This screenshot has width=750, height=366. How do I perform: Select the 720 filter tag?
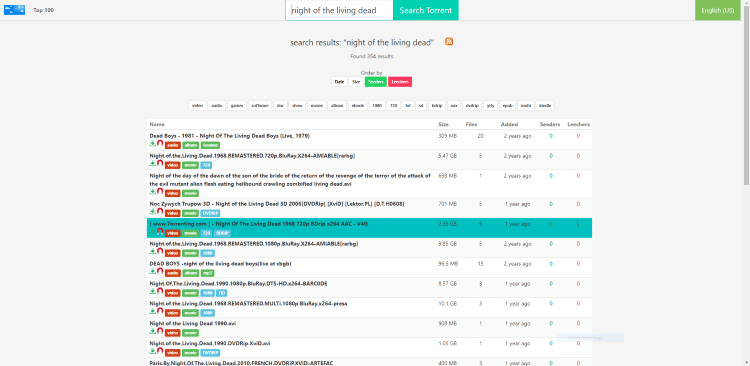point(393,105)
